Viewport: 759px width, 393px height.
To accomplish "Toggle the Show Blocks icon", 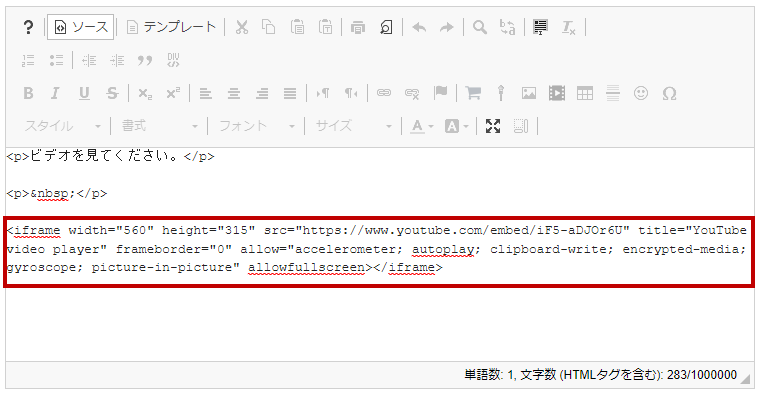I will pos(521,126).
